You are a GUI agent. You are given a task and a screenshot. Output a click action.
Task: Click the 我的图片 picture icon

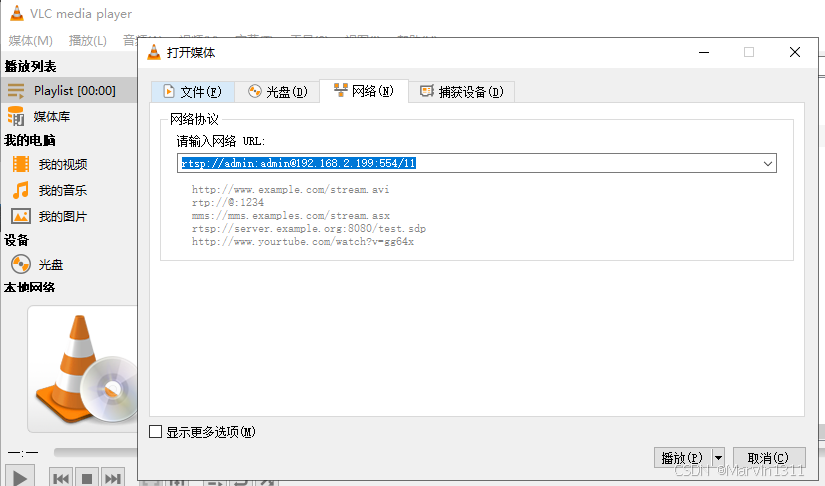21,216
